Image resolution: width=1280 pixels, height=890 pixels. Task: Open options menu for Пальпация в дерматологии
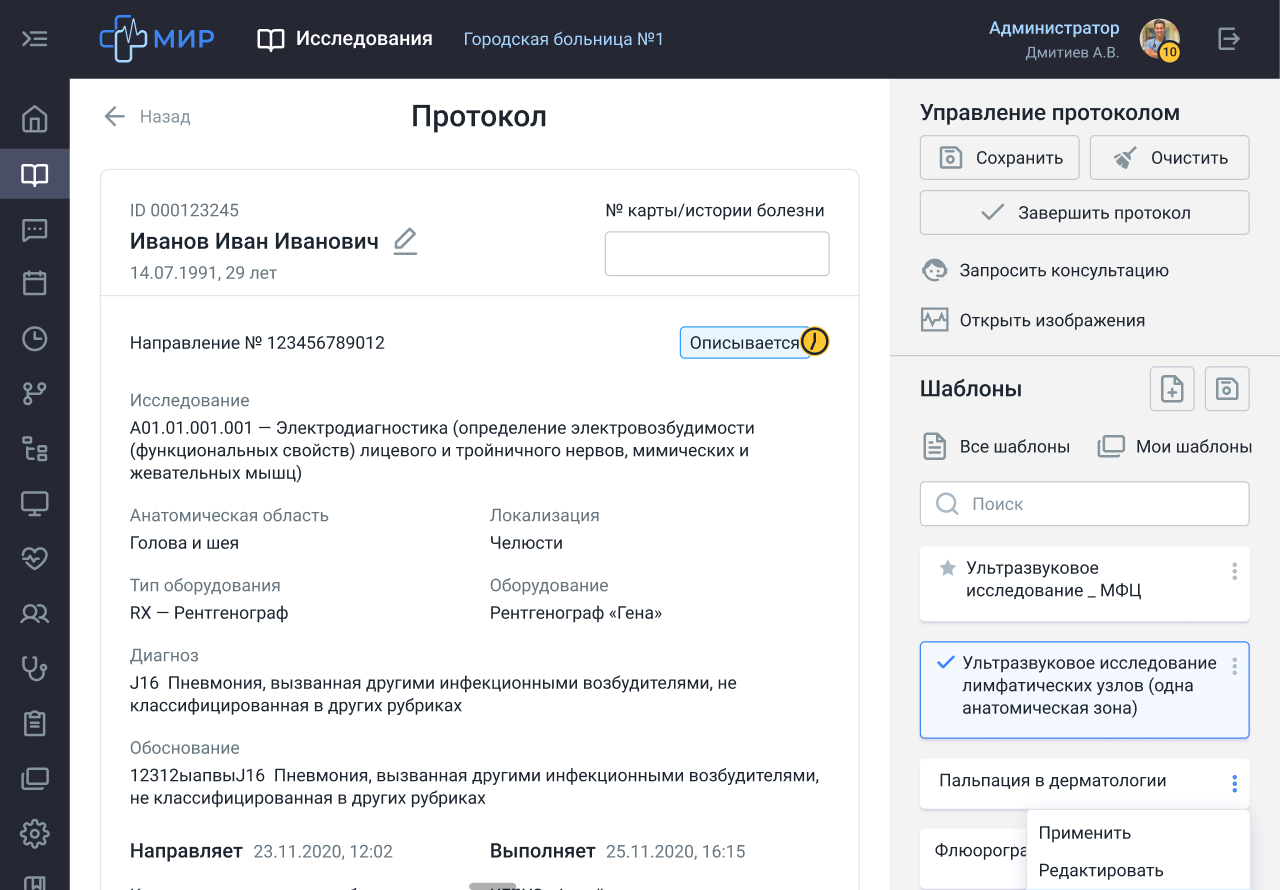pos(1235,784)
